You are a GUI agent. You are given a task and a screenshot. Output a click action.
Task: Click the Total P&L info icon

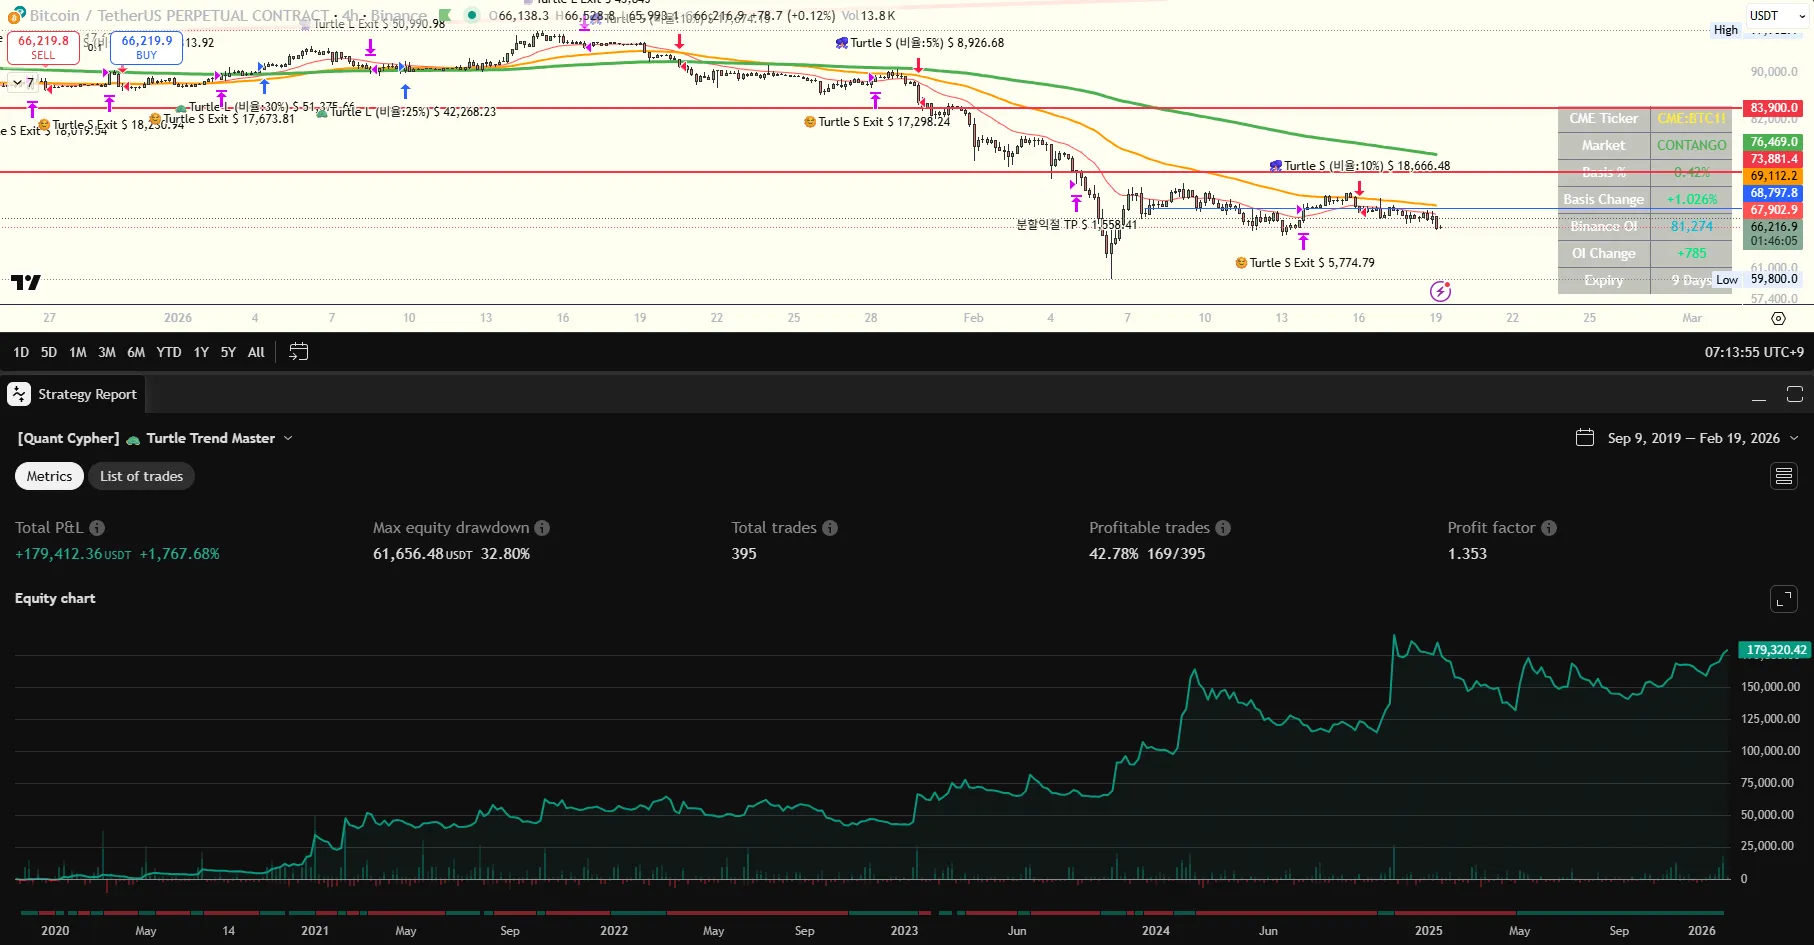tap(97, 528)
